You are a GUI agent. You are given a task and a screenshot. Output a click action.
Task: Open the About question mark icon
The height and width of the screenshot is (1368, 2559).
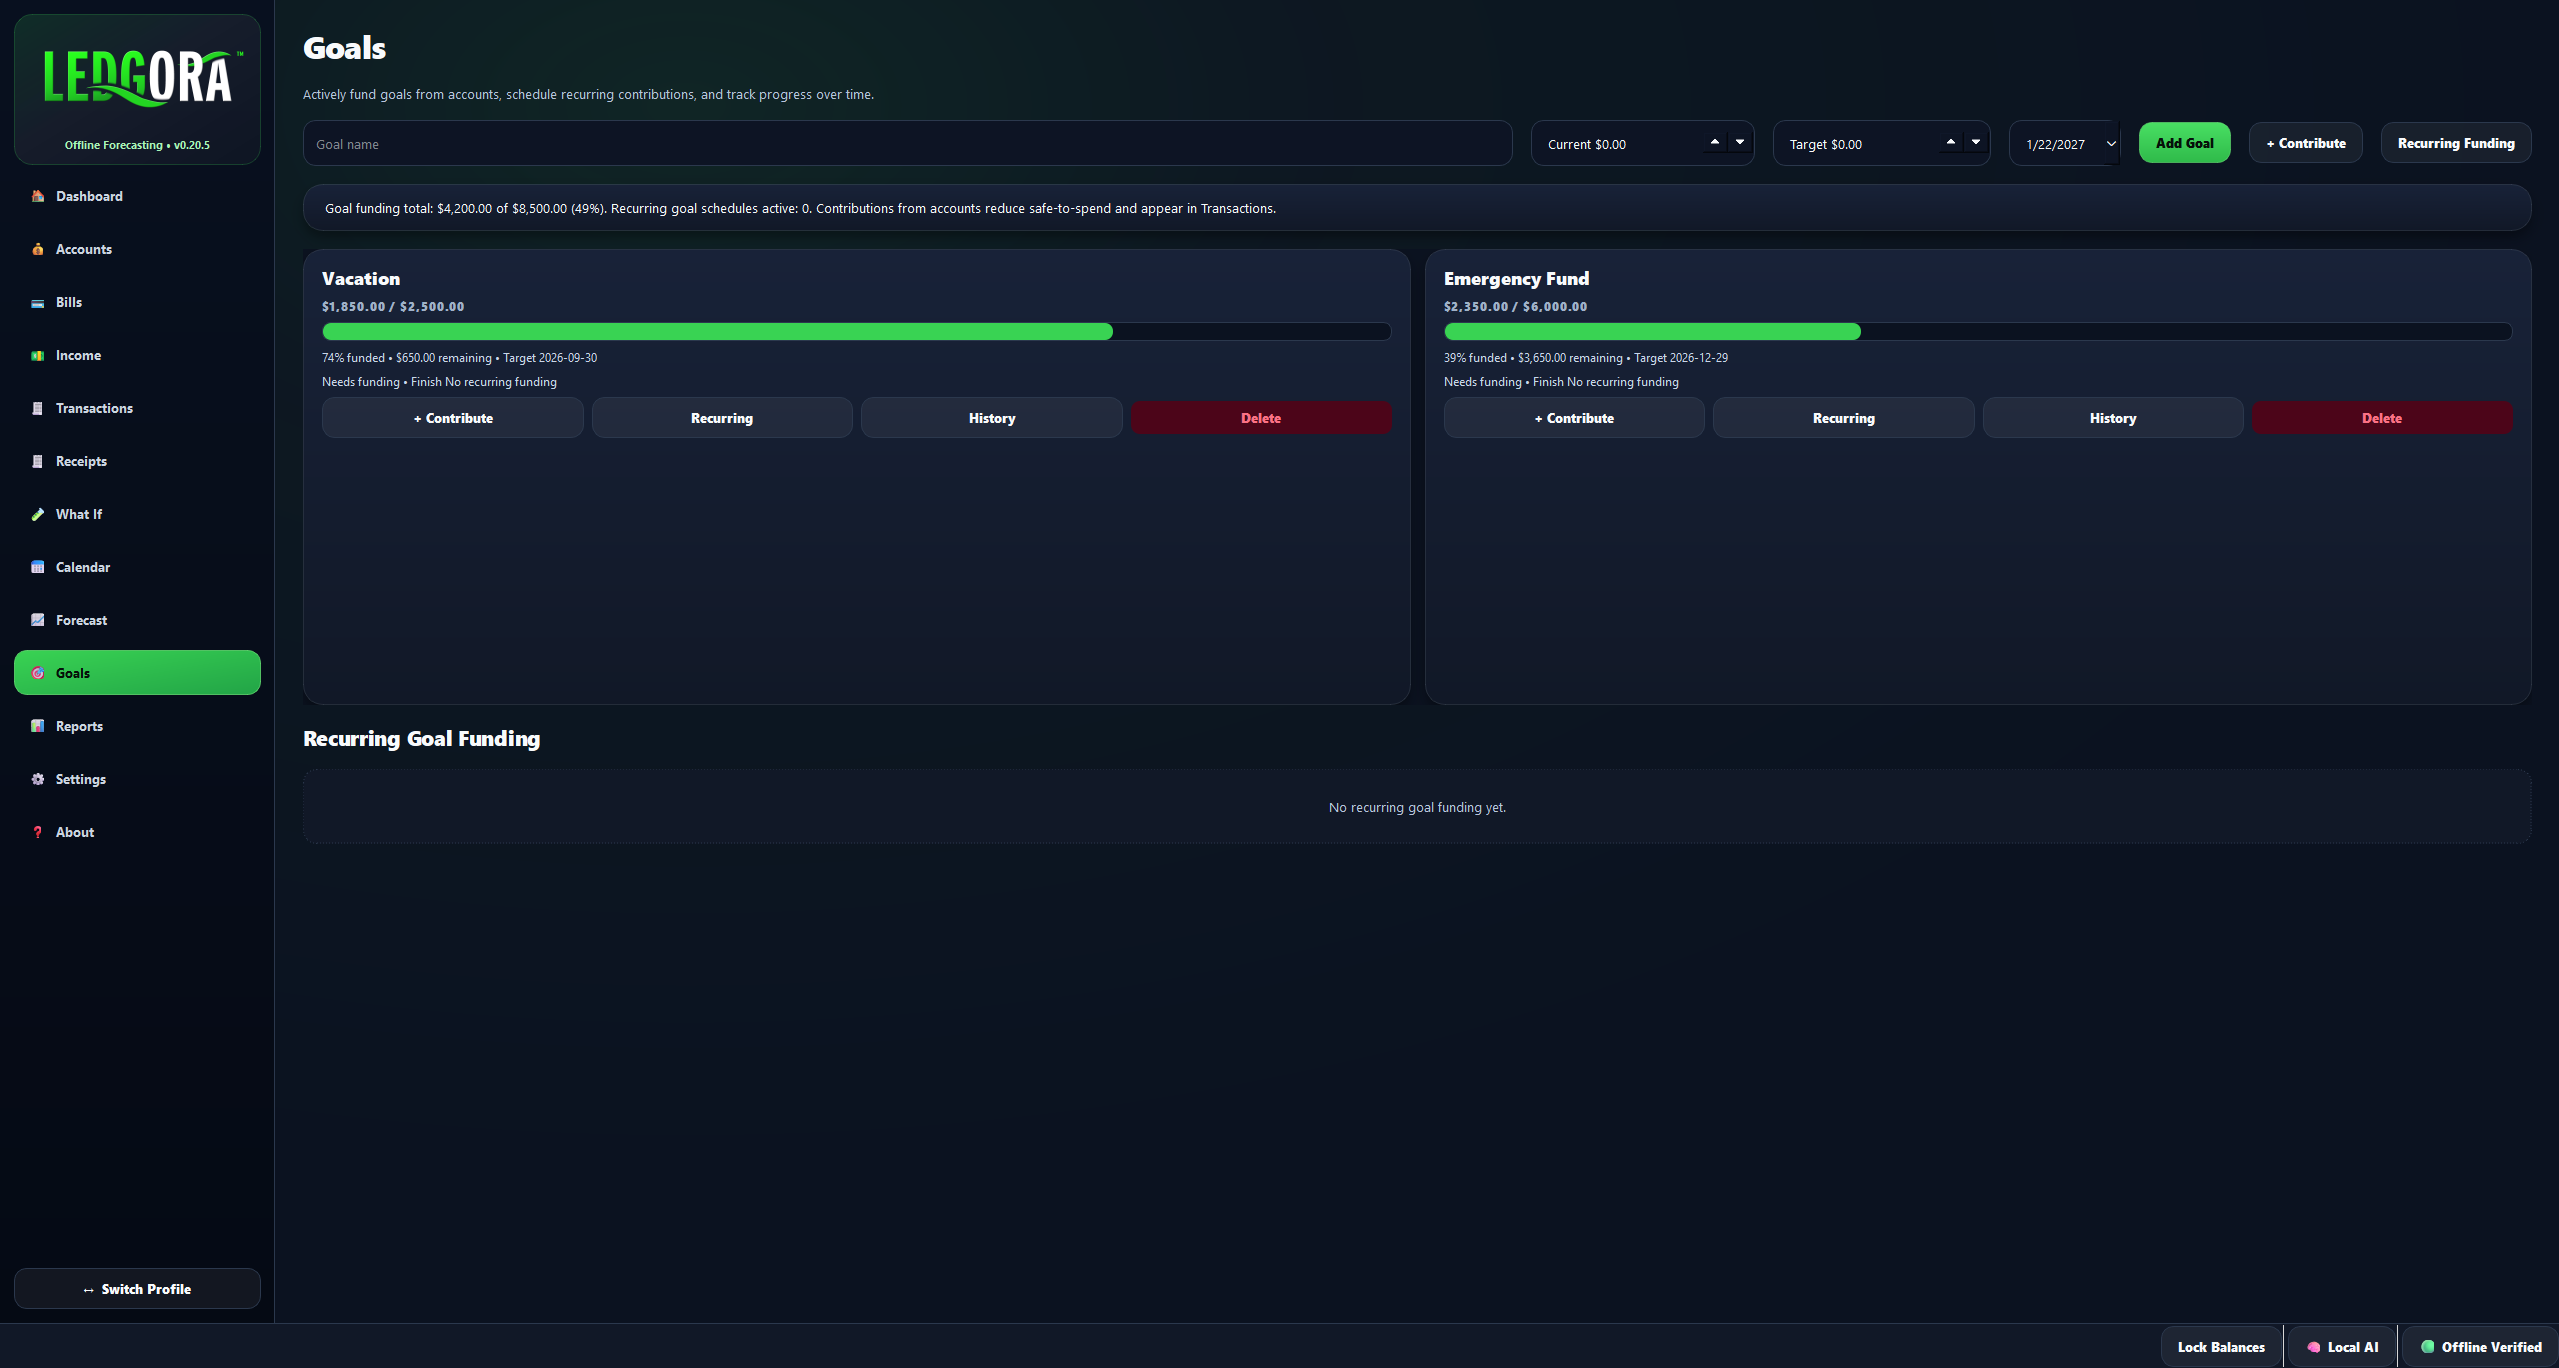[37, 832]
